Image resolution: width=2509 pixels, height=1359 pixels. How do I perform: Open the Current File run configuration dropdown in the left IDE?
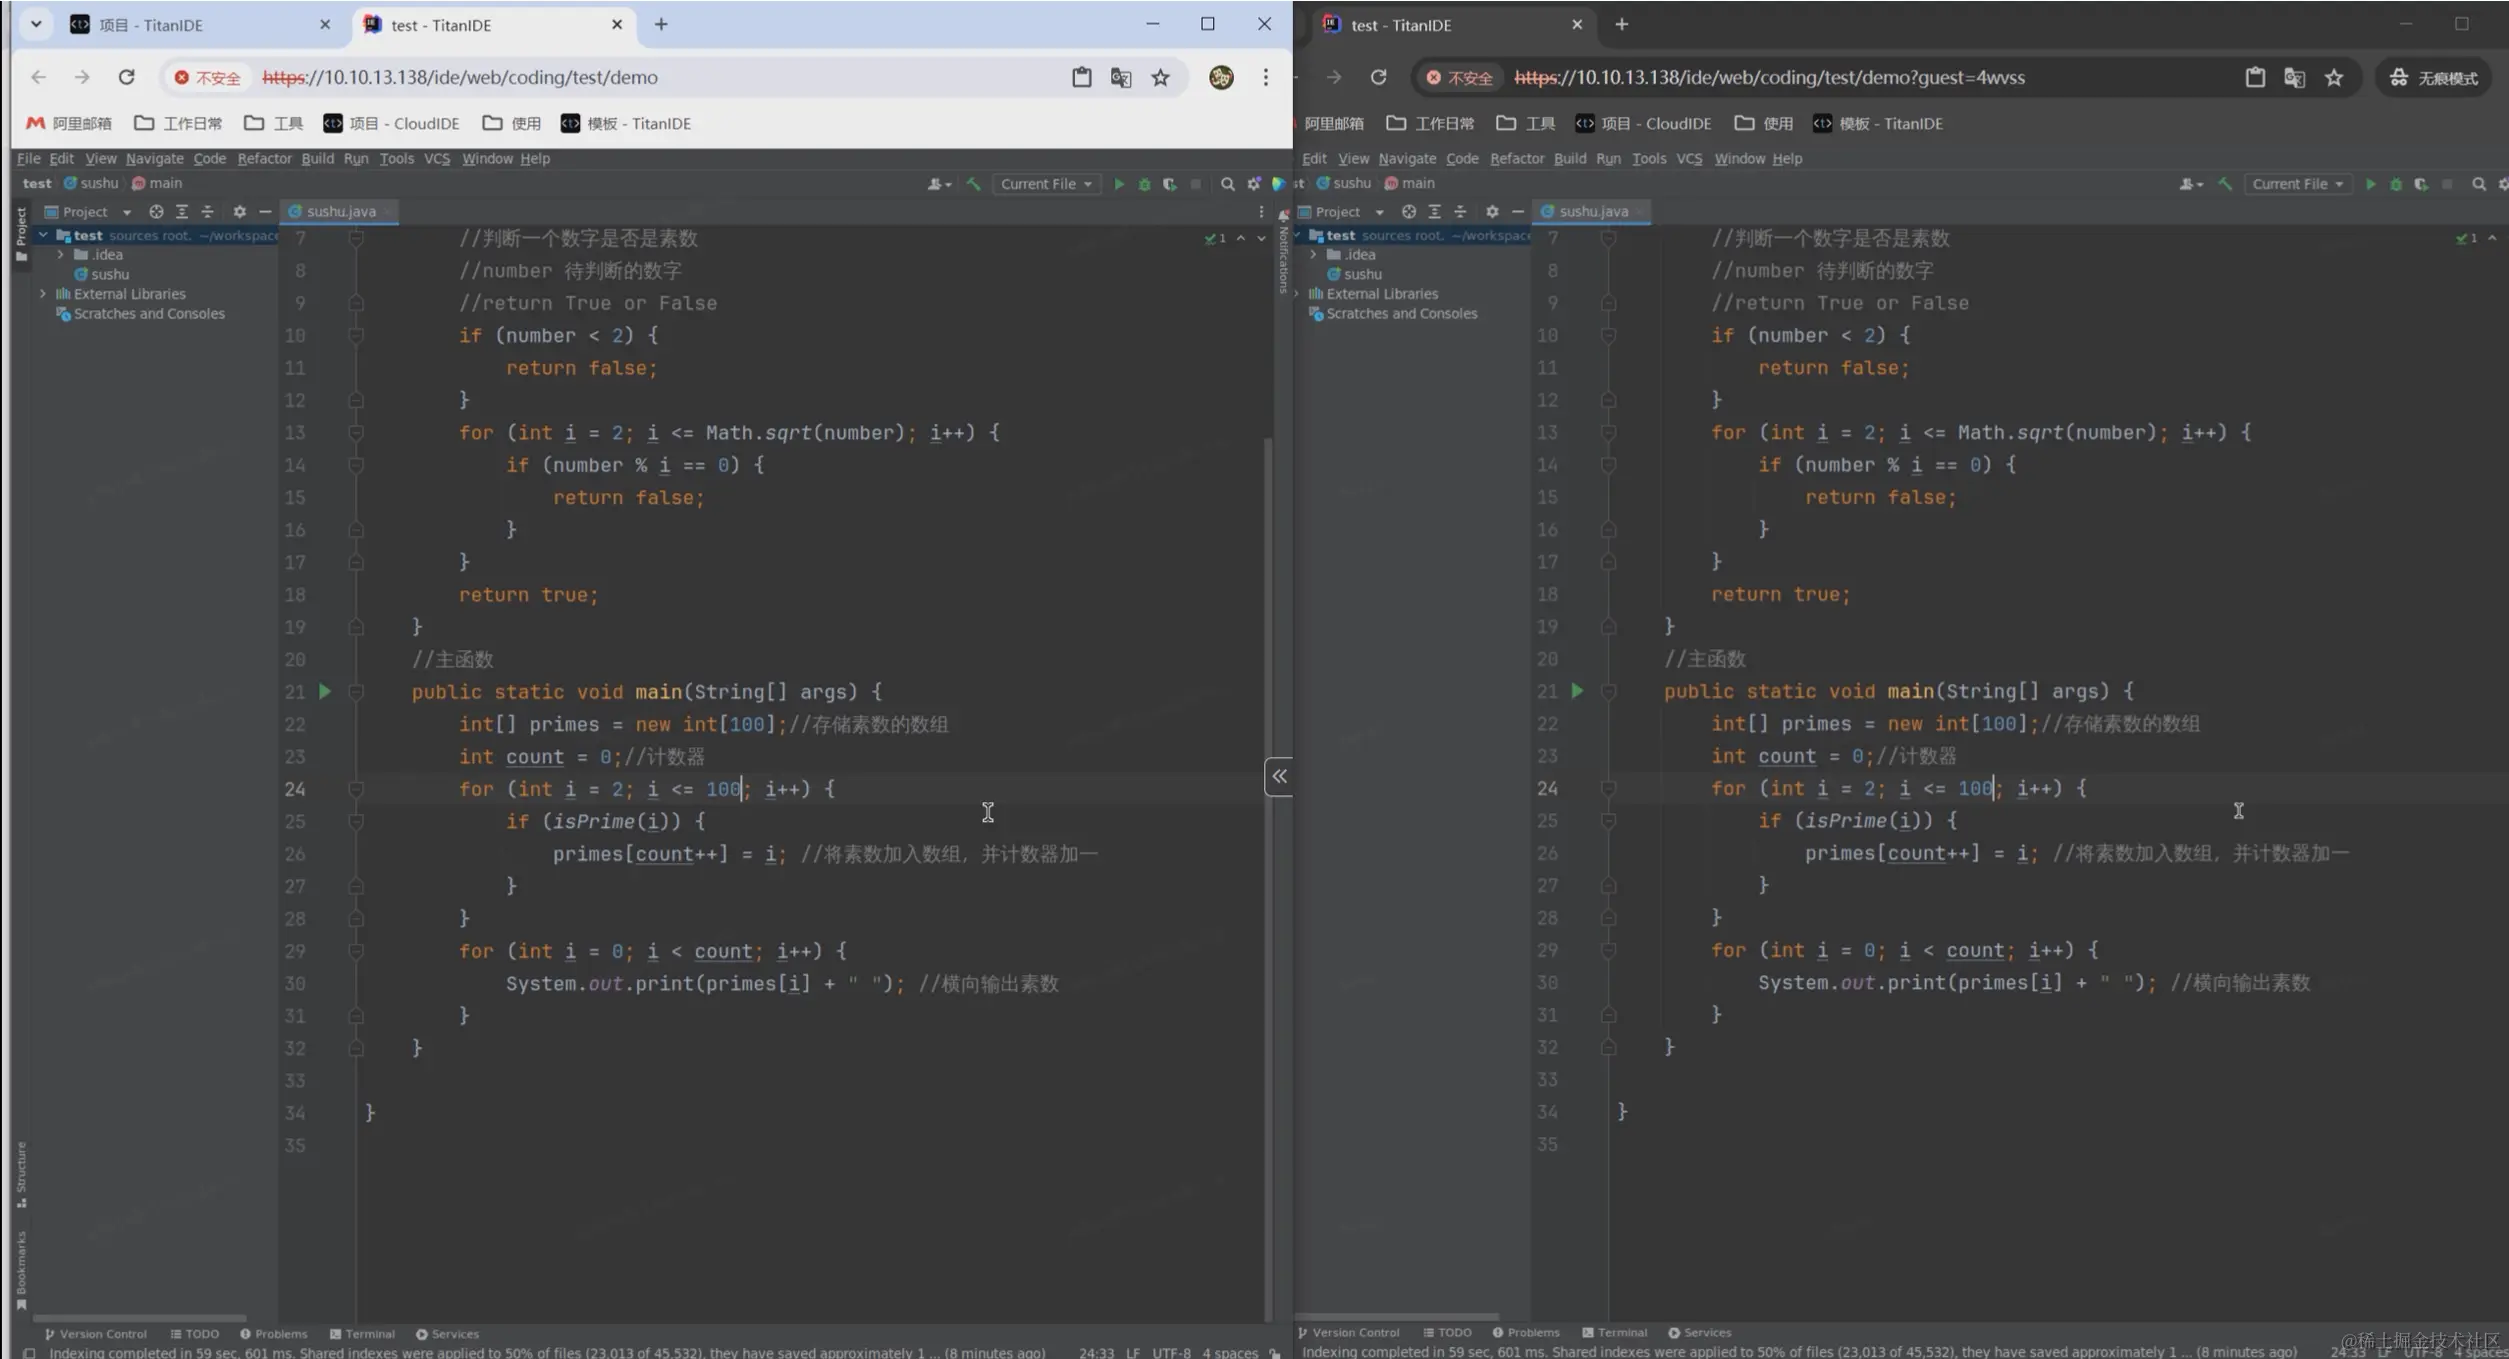click(x=1046, y=184)
